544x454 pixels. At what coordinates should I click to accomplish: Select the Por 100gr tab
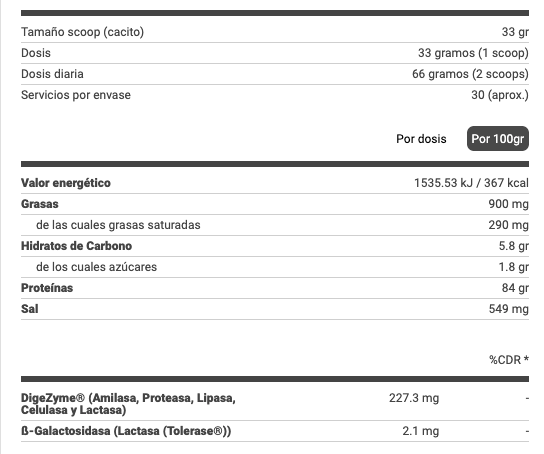pyautogui.click(x=498, y=138)
